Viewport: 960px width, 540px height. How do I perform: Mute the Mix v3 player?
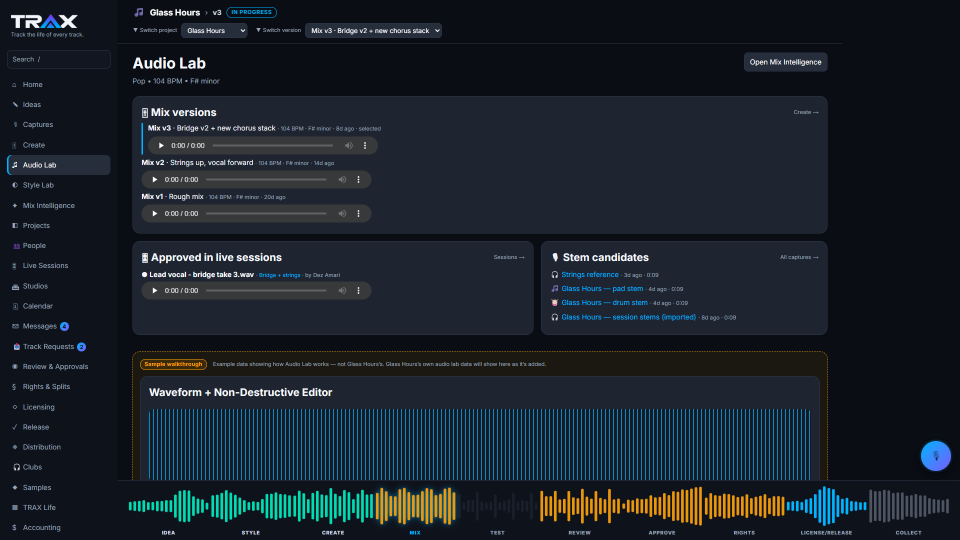click(x=348, y=146)
